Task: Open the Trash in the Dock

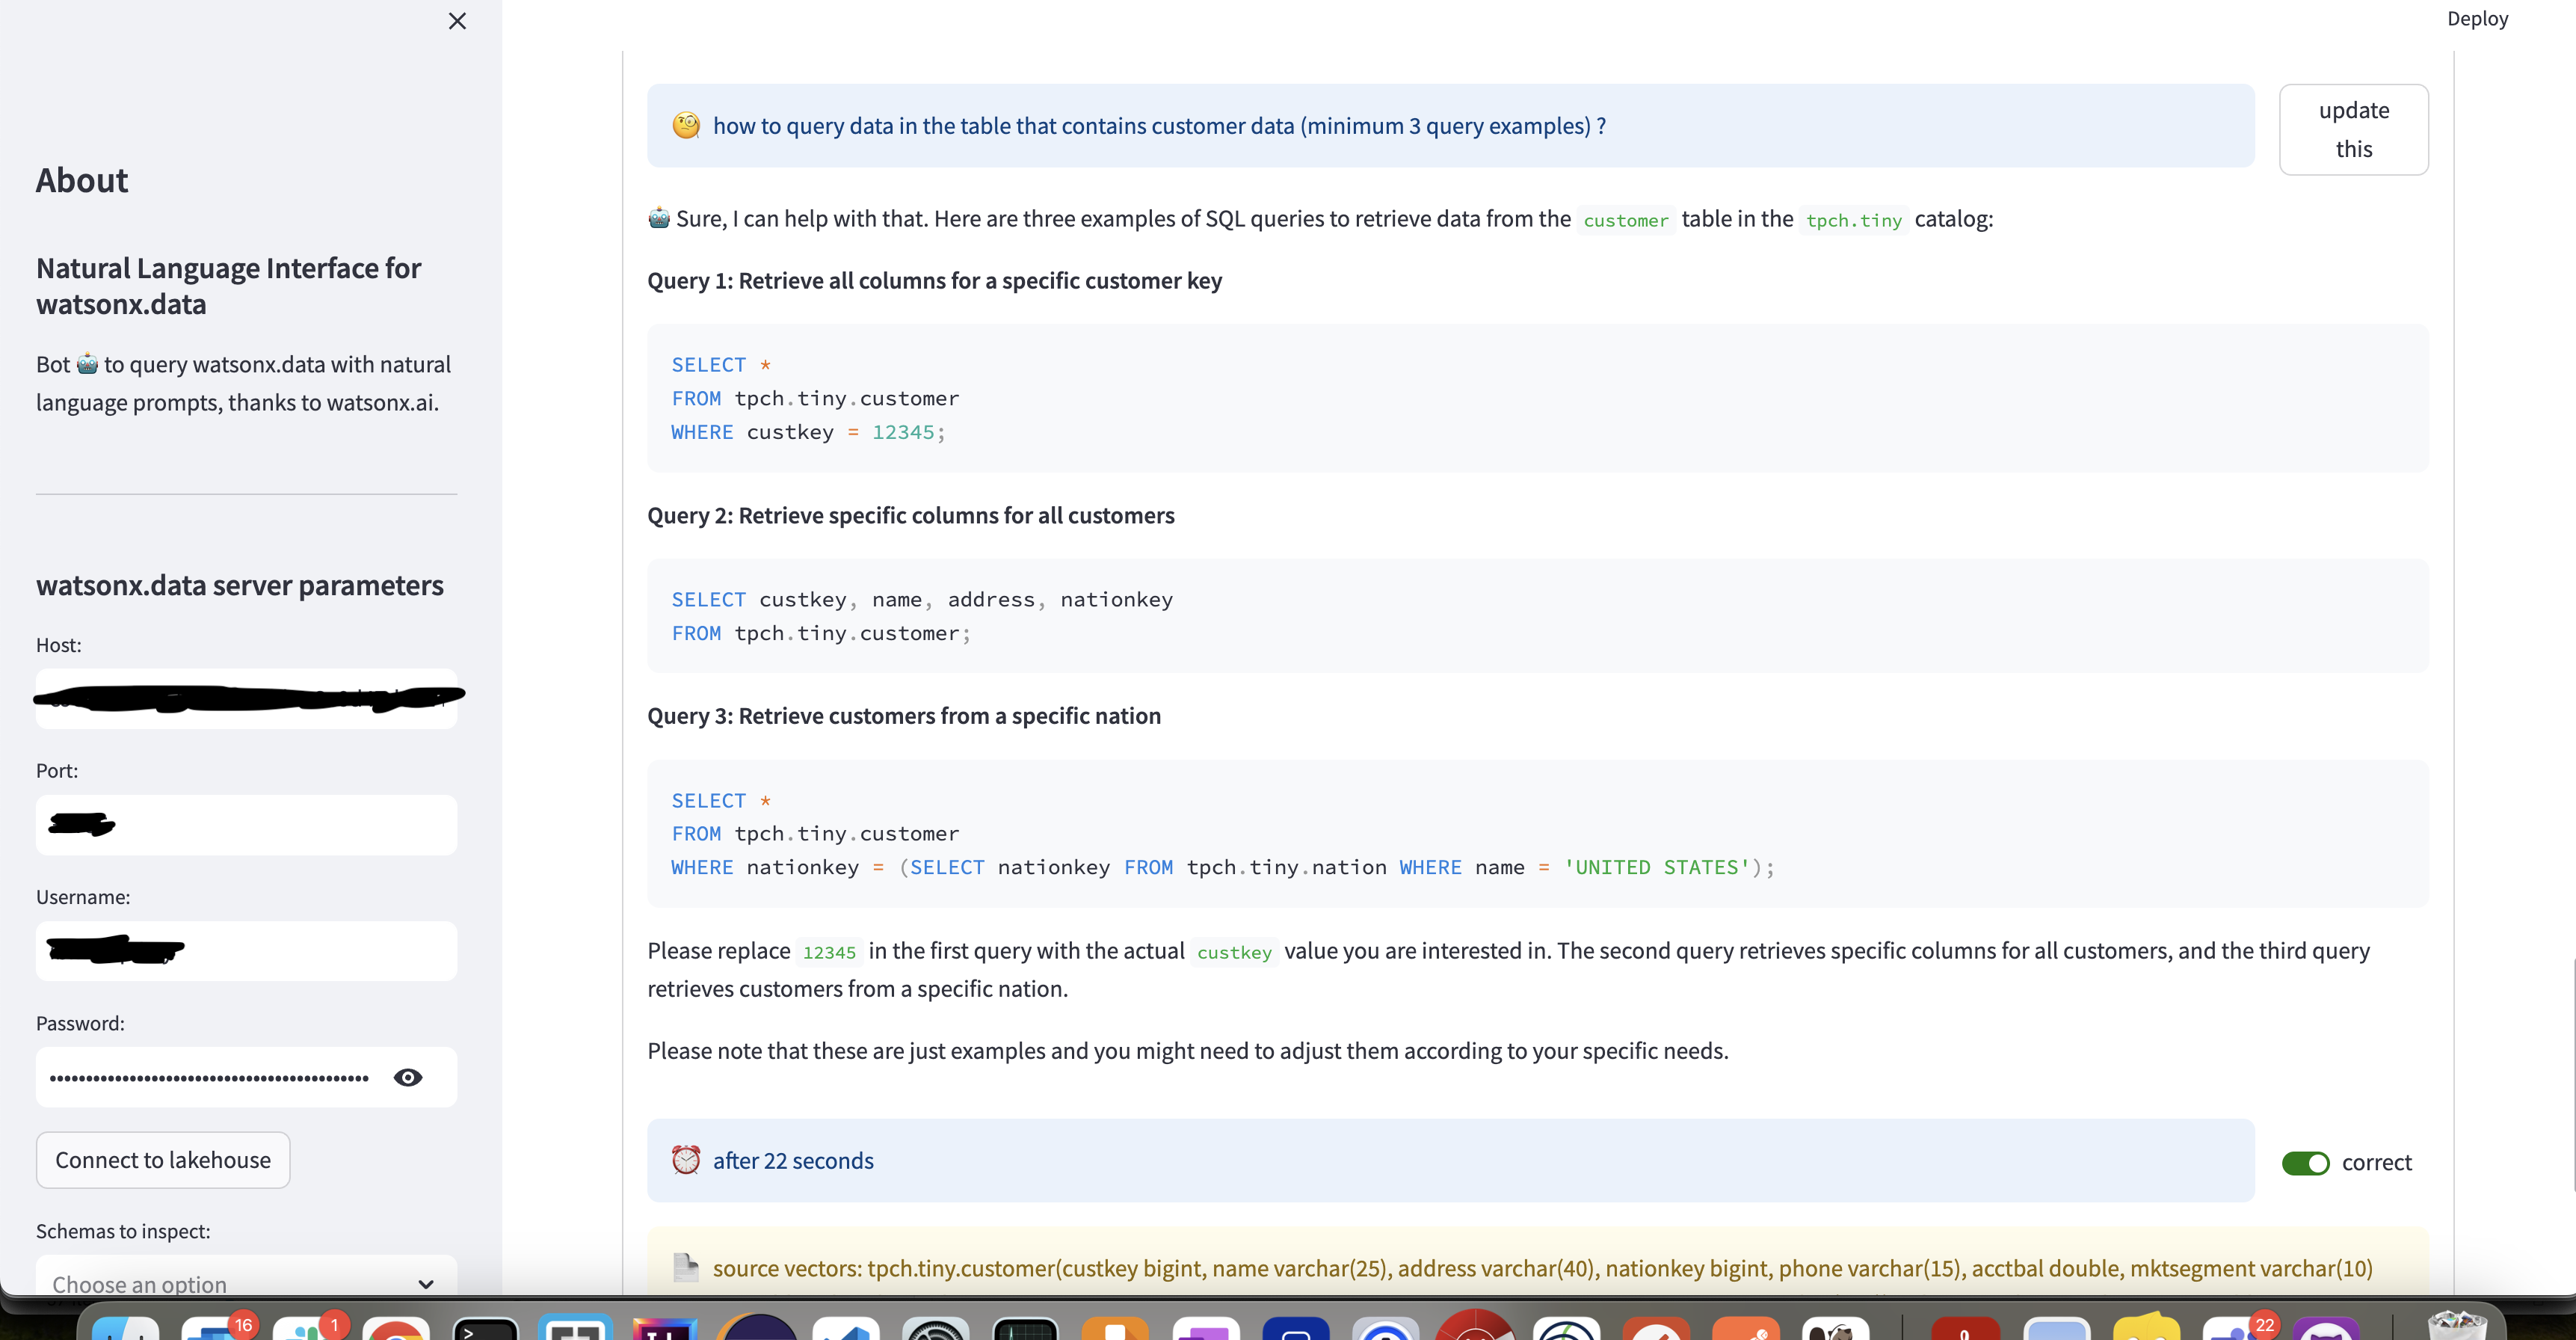Action: click(x=2457, y=1326)
